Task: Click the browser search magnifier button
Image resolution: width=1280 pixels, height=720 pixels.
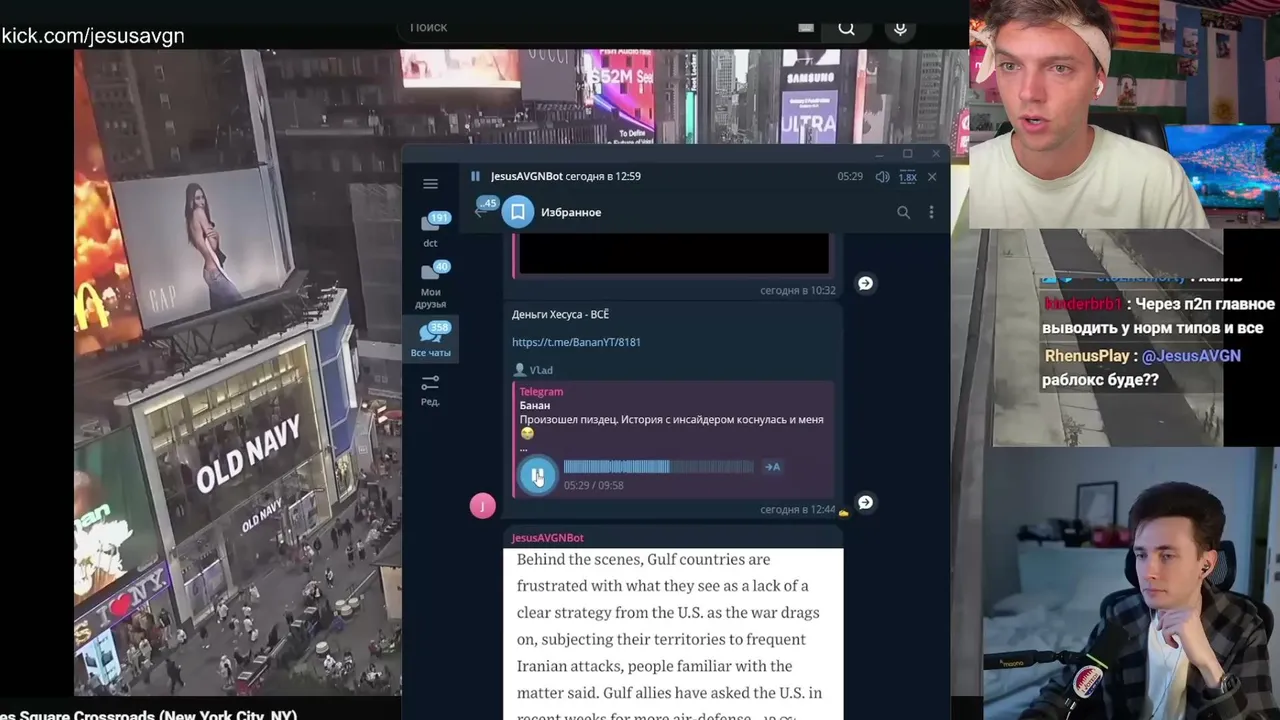Action: tap(847, 27)
